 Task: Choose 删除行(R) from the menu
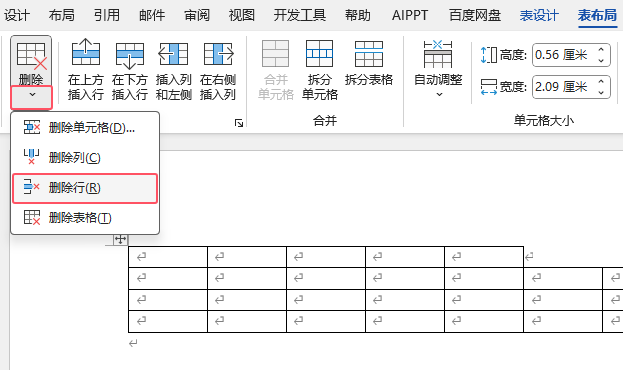click(x=85, y=188)
